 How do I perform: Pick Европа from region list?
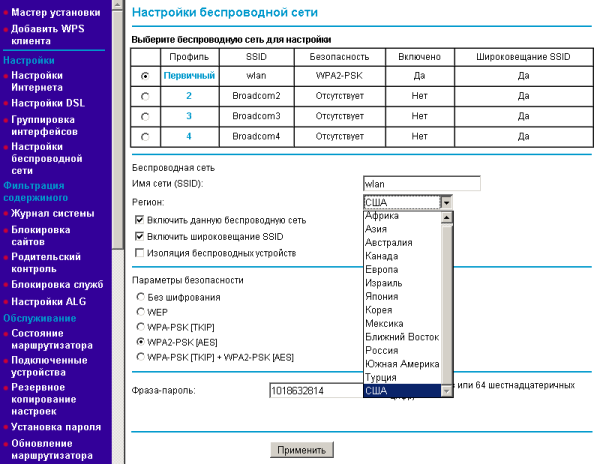[402, 269]
